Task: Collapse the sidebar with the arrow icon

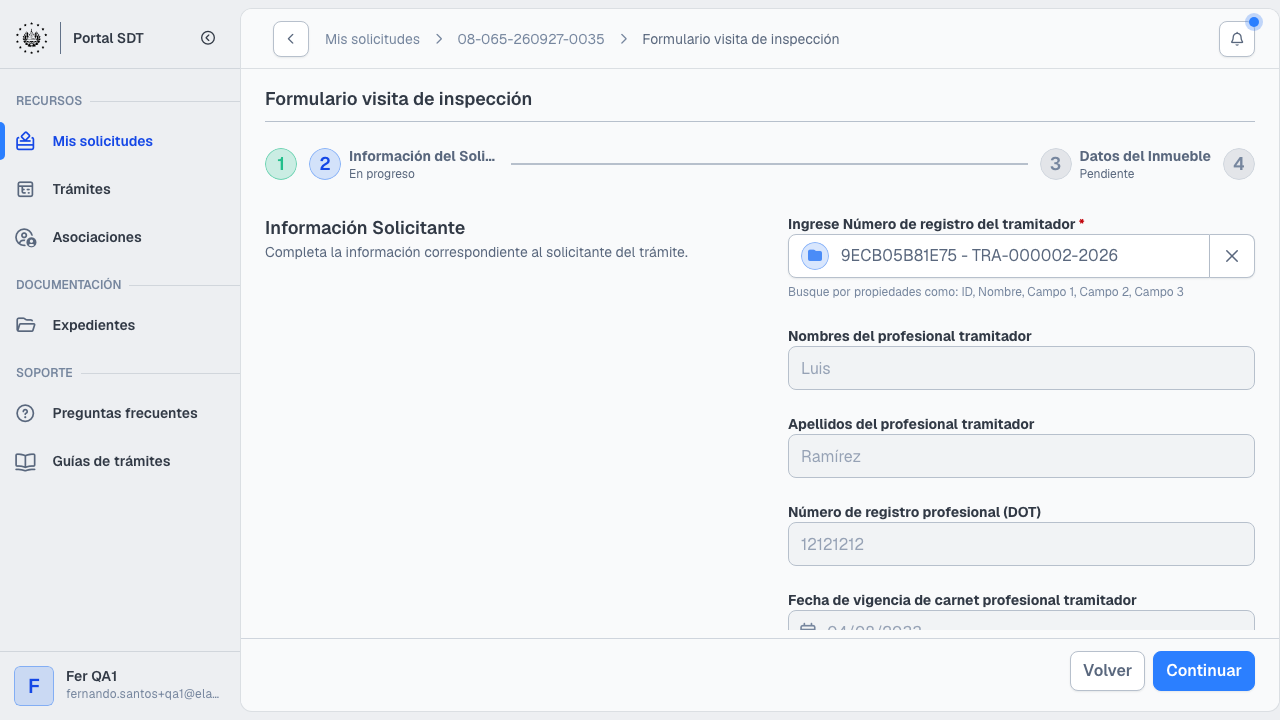Action: [208, 38]
